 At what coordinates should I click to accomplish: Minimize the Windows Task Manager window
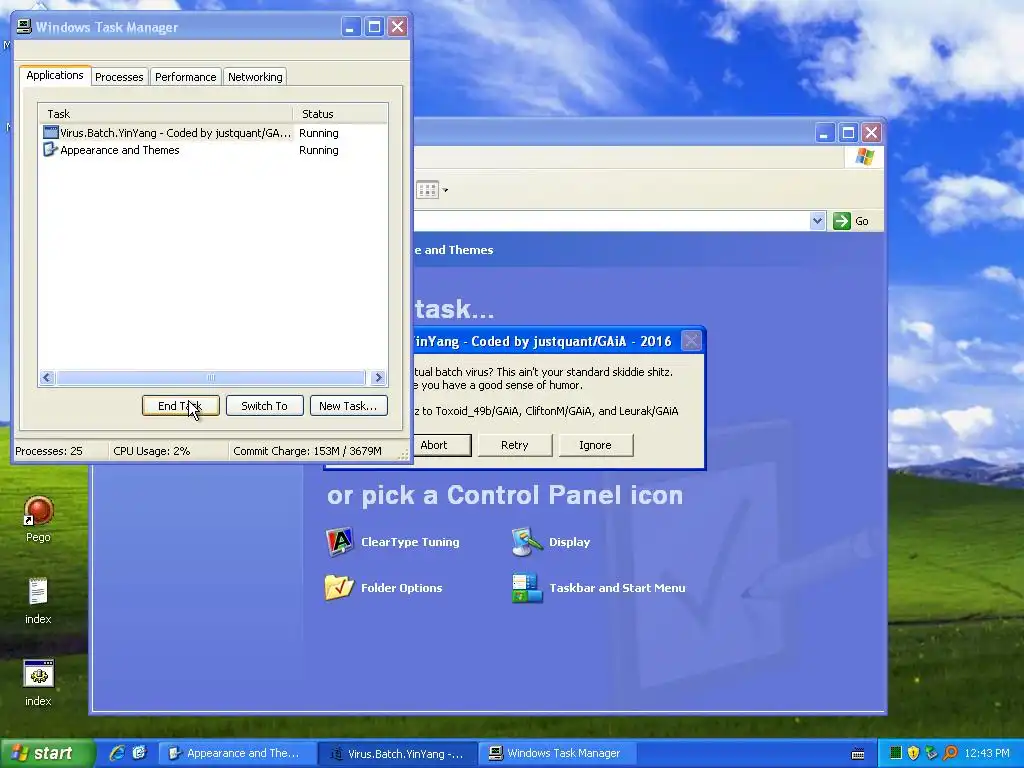351,27
